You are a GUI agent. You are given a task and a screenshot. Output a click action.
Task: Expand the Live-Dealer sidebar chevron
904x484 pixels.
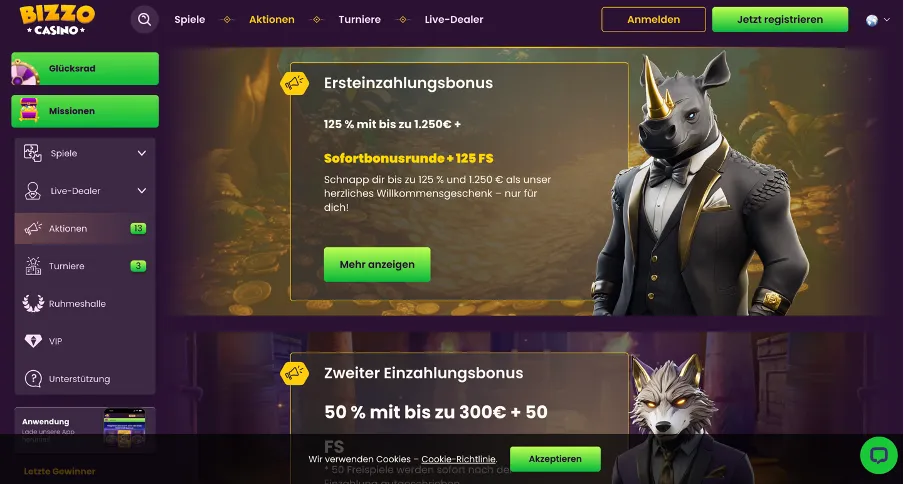(x=142, y=191)
